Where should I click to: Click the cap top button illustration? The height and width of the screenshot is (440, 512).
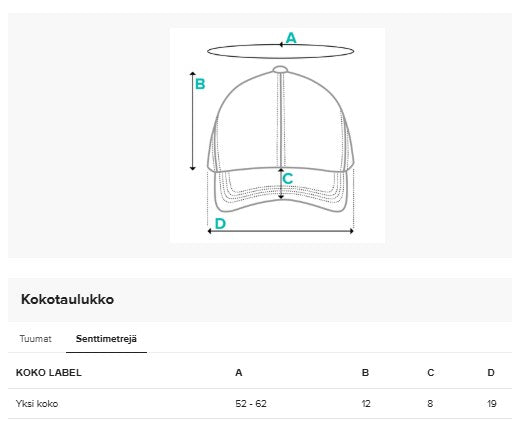[x=280, y=69]
